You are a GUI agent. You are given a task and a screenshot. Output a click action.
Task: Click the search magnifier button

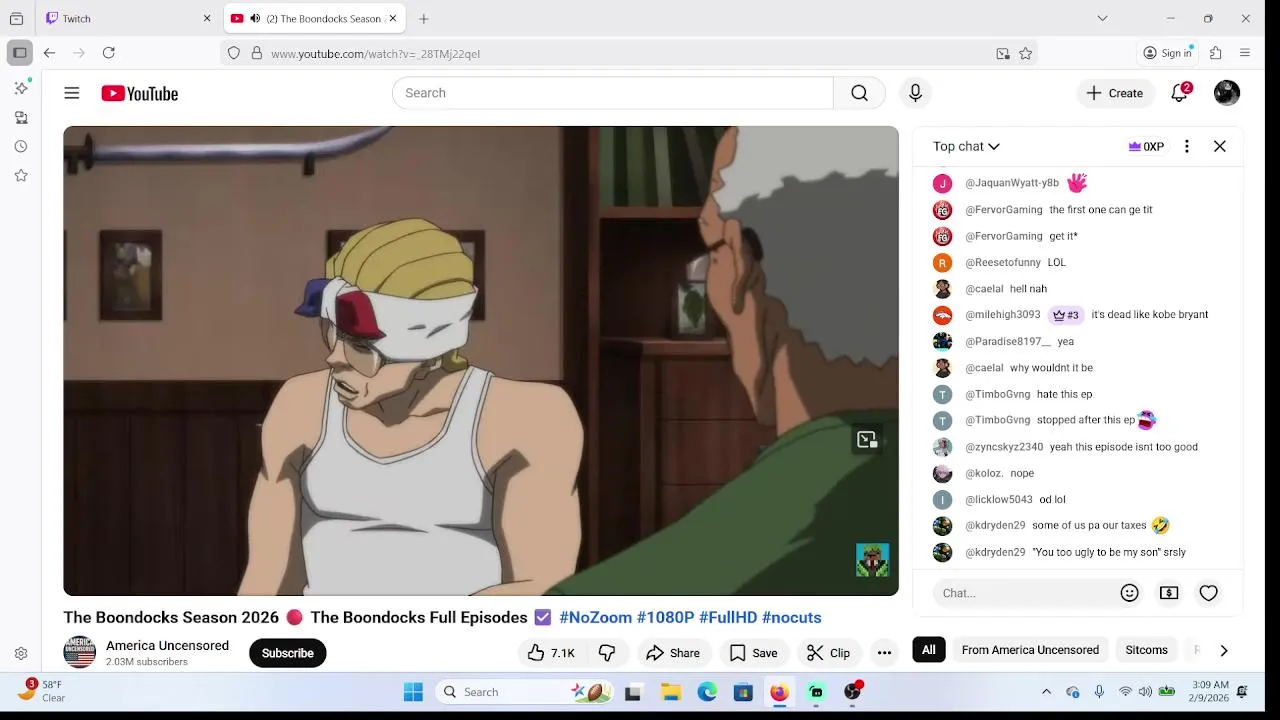click(859, 93)
